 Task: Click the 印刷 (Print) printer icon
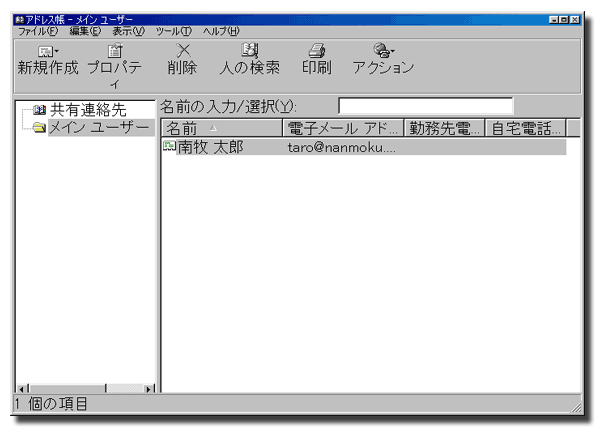[317, 50]
